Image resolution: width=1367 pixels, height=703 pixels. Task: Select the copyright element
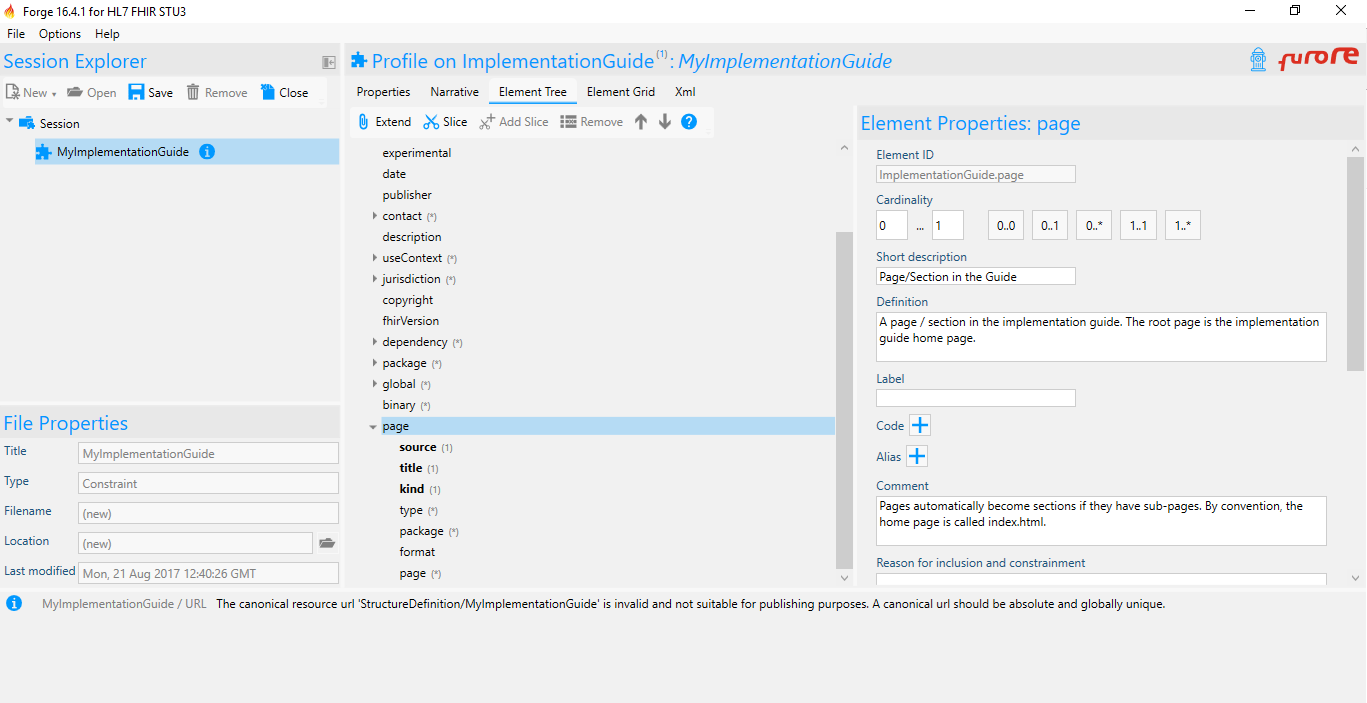[408, 300]
